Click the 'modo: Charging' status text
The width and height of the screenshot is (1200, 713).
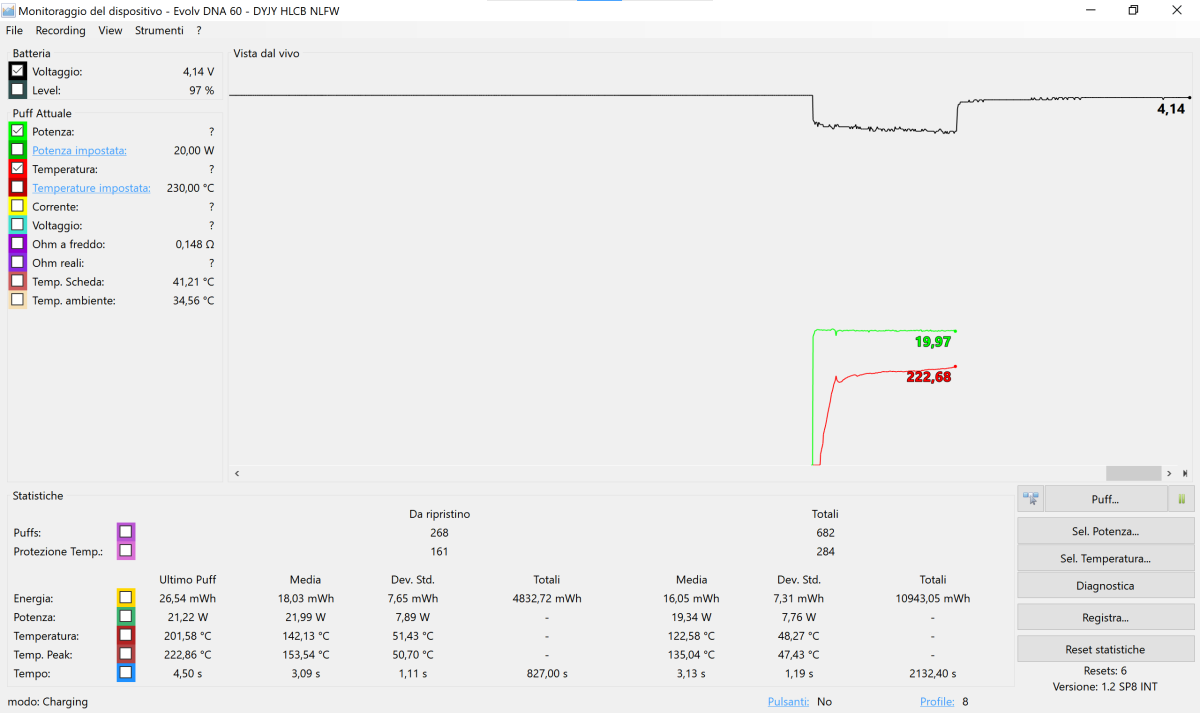48,702
